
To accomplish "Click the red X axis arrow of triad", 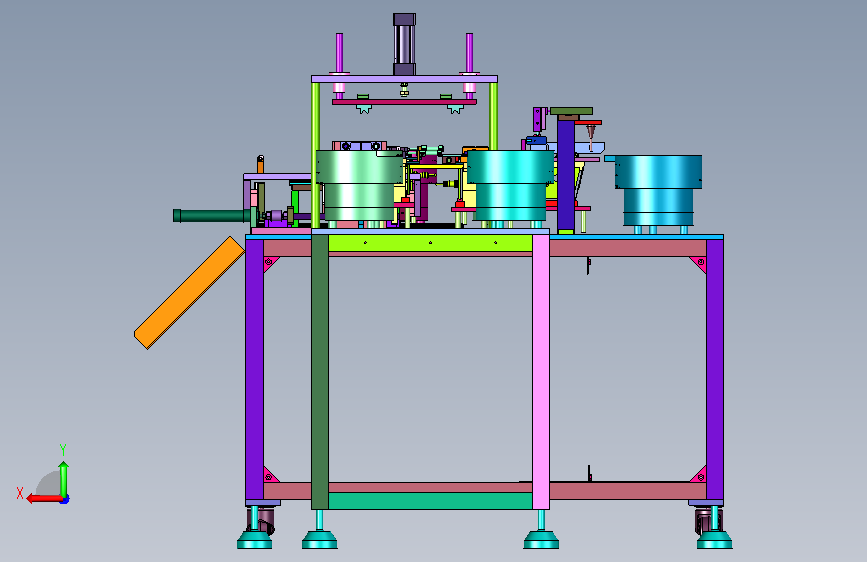I will pos(44,499).
